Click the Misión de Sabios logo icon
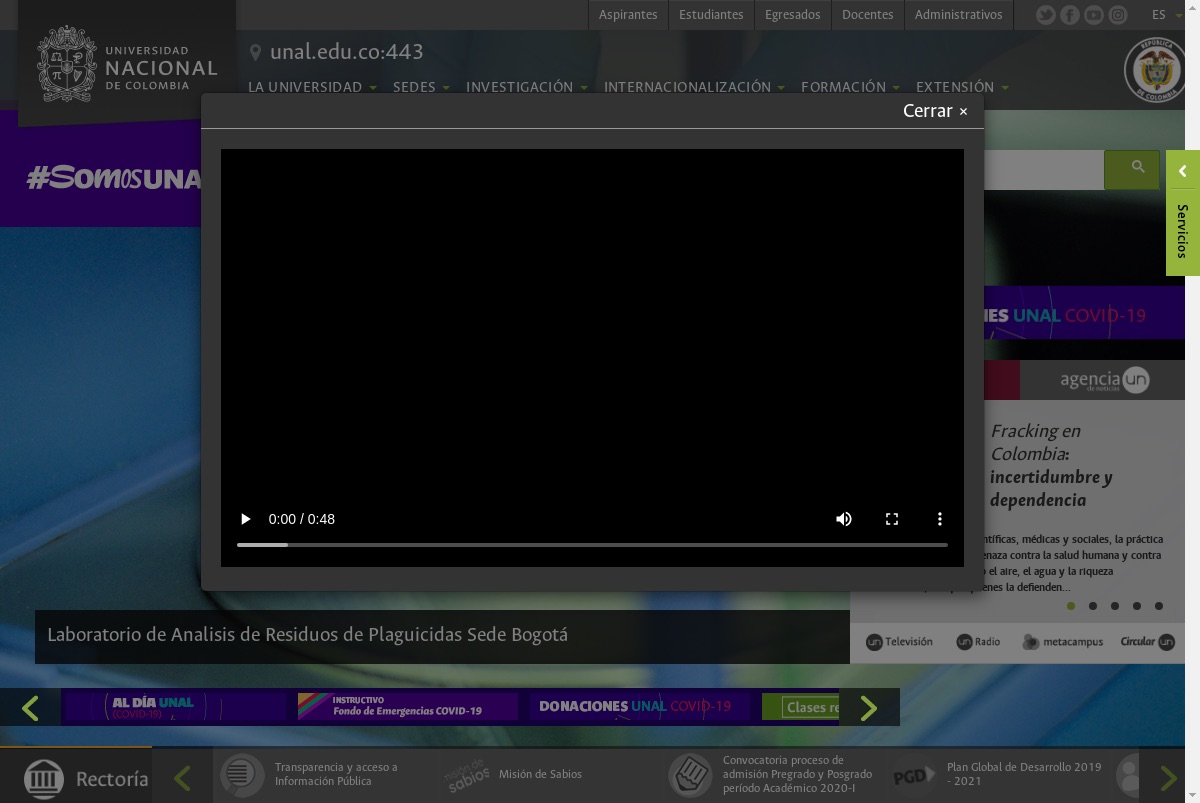The image size is (1200, 803). click(x=467, y=775)
